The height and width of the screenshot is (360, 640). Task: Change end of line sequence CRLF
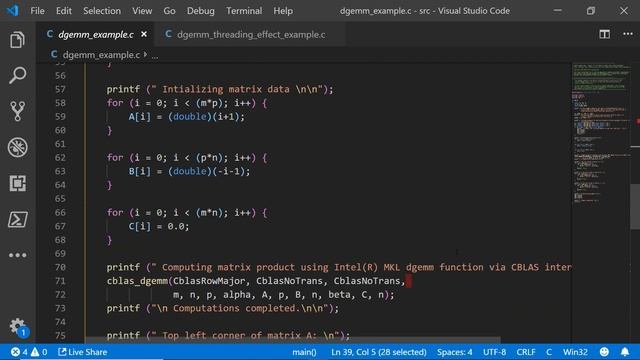[526, 352]
